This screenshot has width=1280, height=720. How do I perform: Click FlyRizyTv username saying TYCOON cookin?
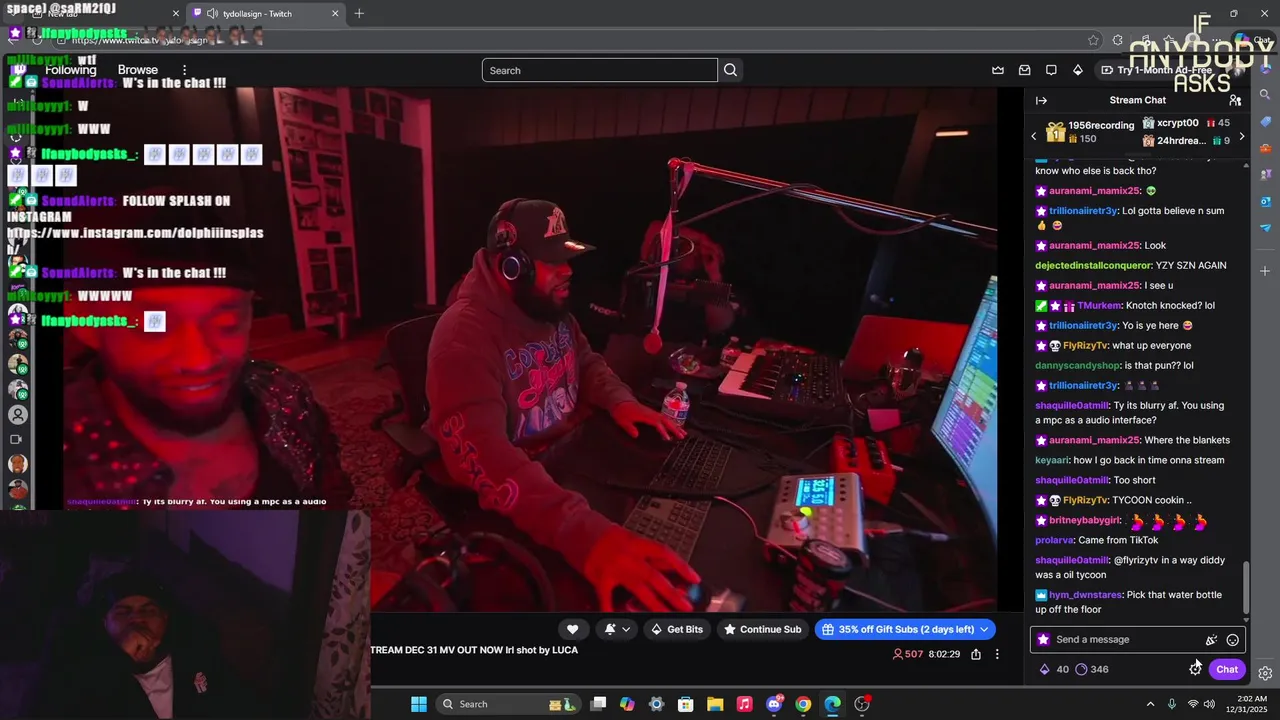pyautogui.click(x=1086, y=500)
